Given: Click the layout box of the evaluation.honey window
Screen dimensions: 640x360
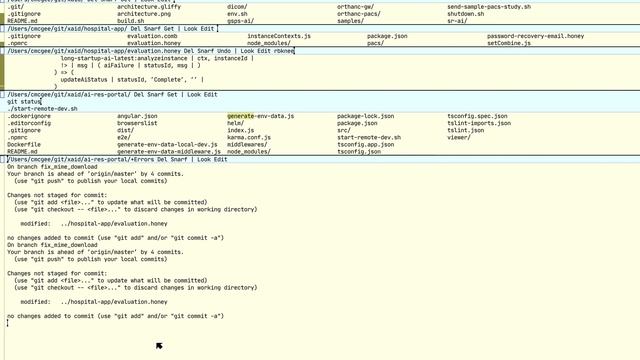Looking at the screenshot, I should tap(2, 51).
